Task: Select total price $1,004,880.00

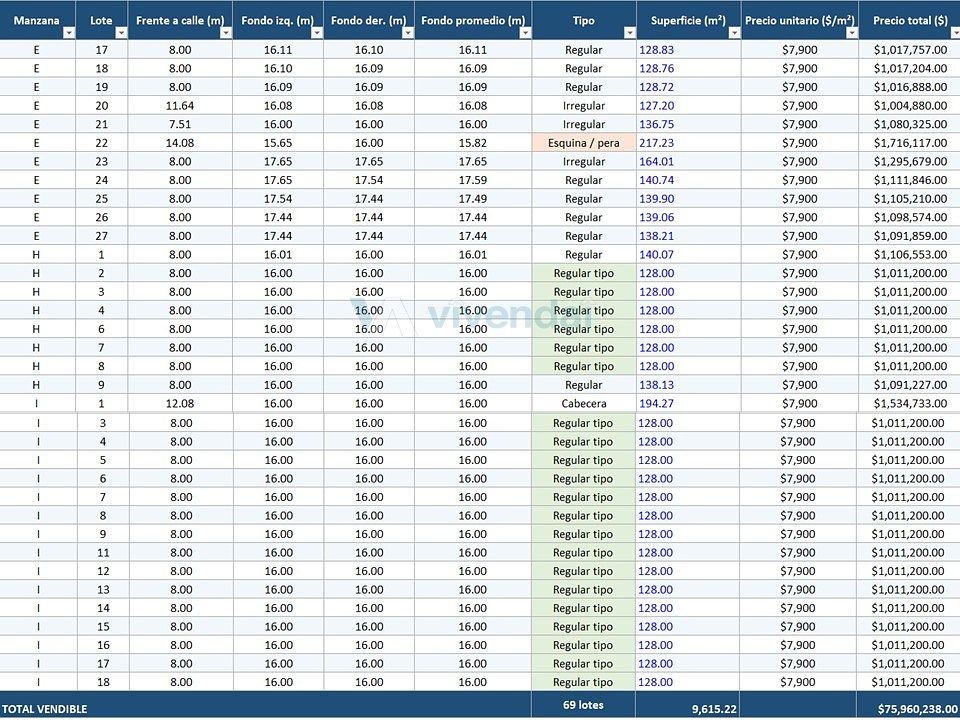Action: [x=910, y=106]
